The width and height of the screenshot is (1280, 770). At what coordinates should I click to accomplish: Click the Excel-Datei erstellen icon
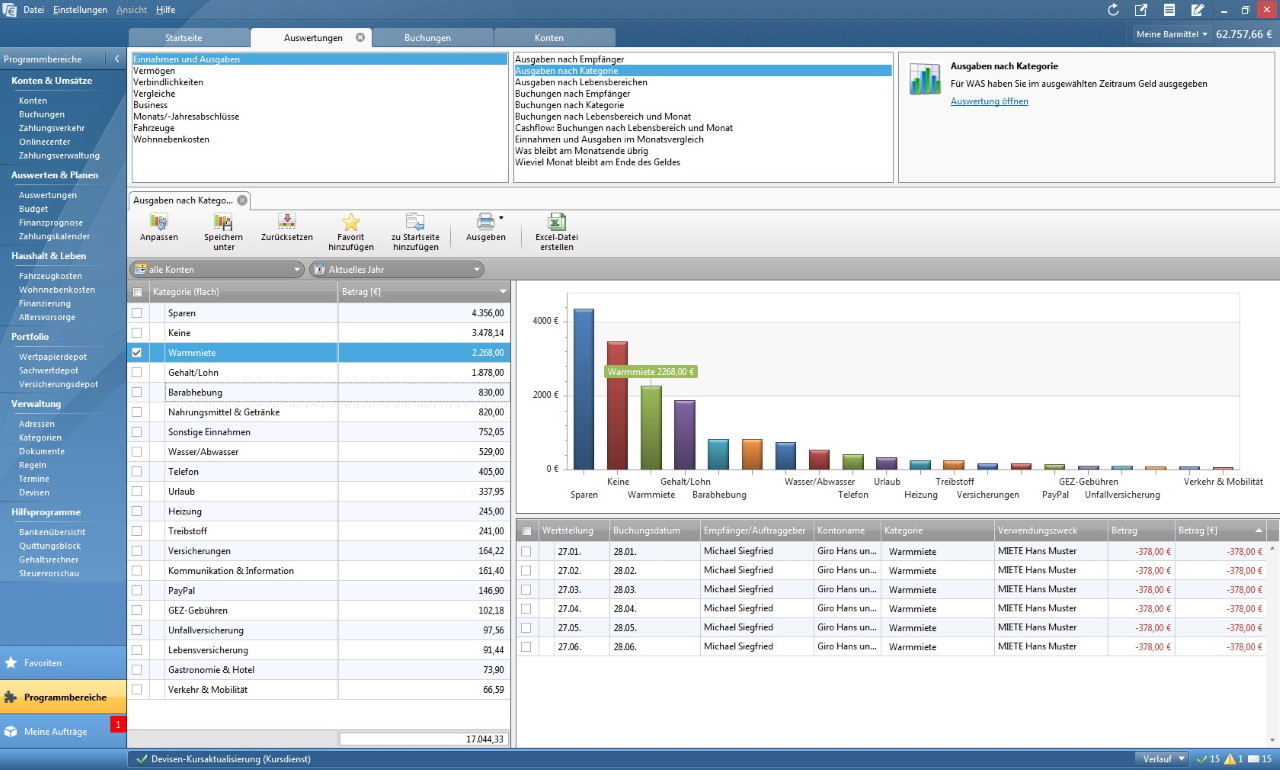(556, 223)
